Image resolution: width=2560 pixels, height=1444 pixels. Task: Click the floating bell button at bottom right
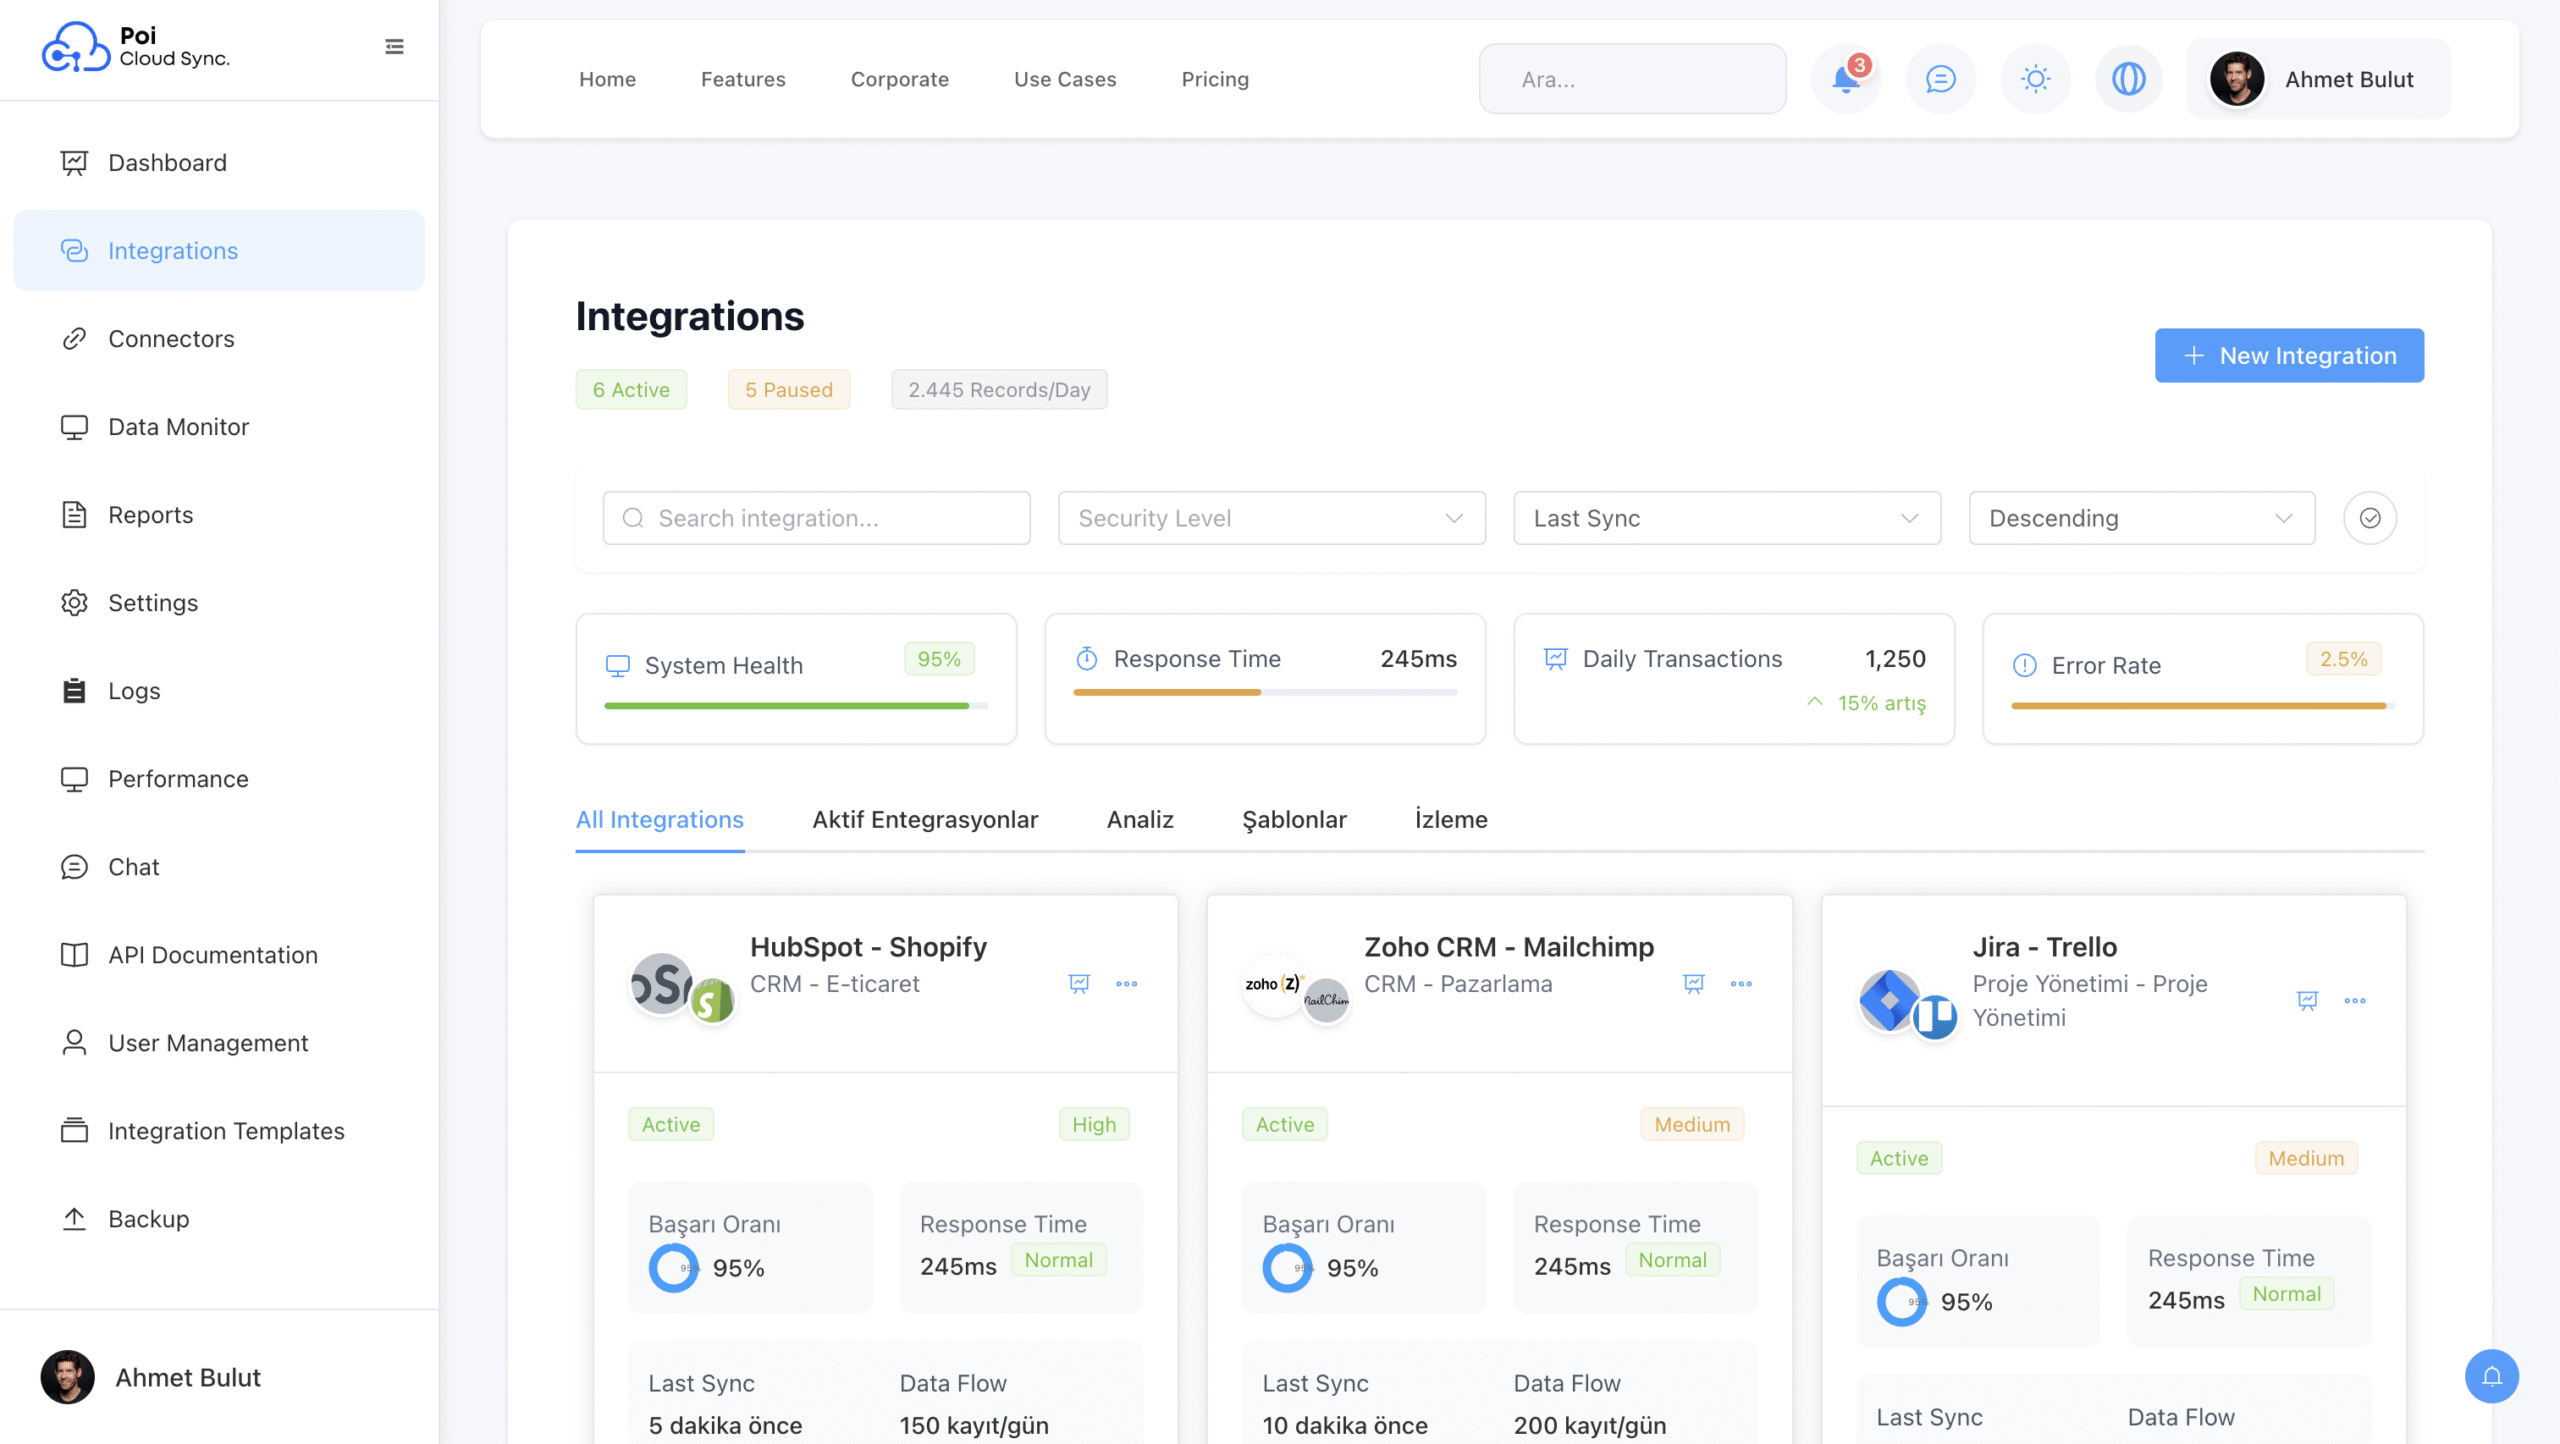coord(2491,1377)
